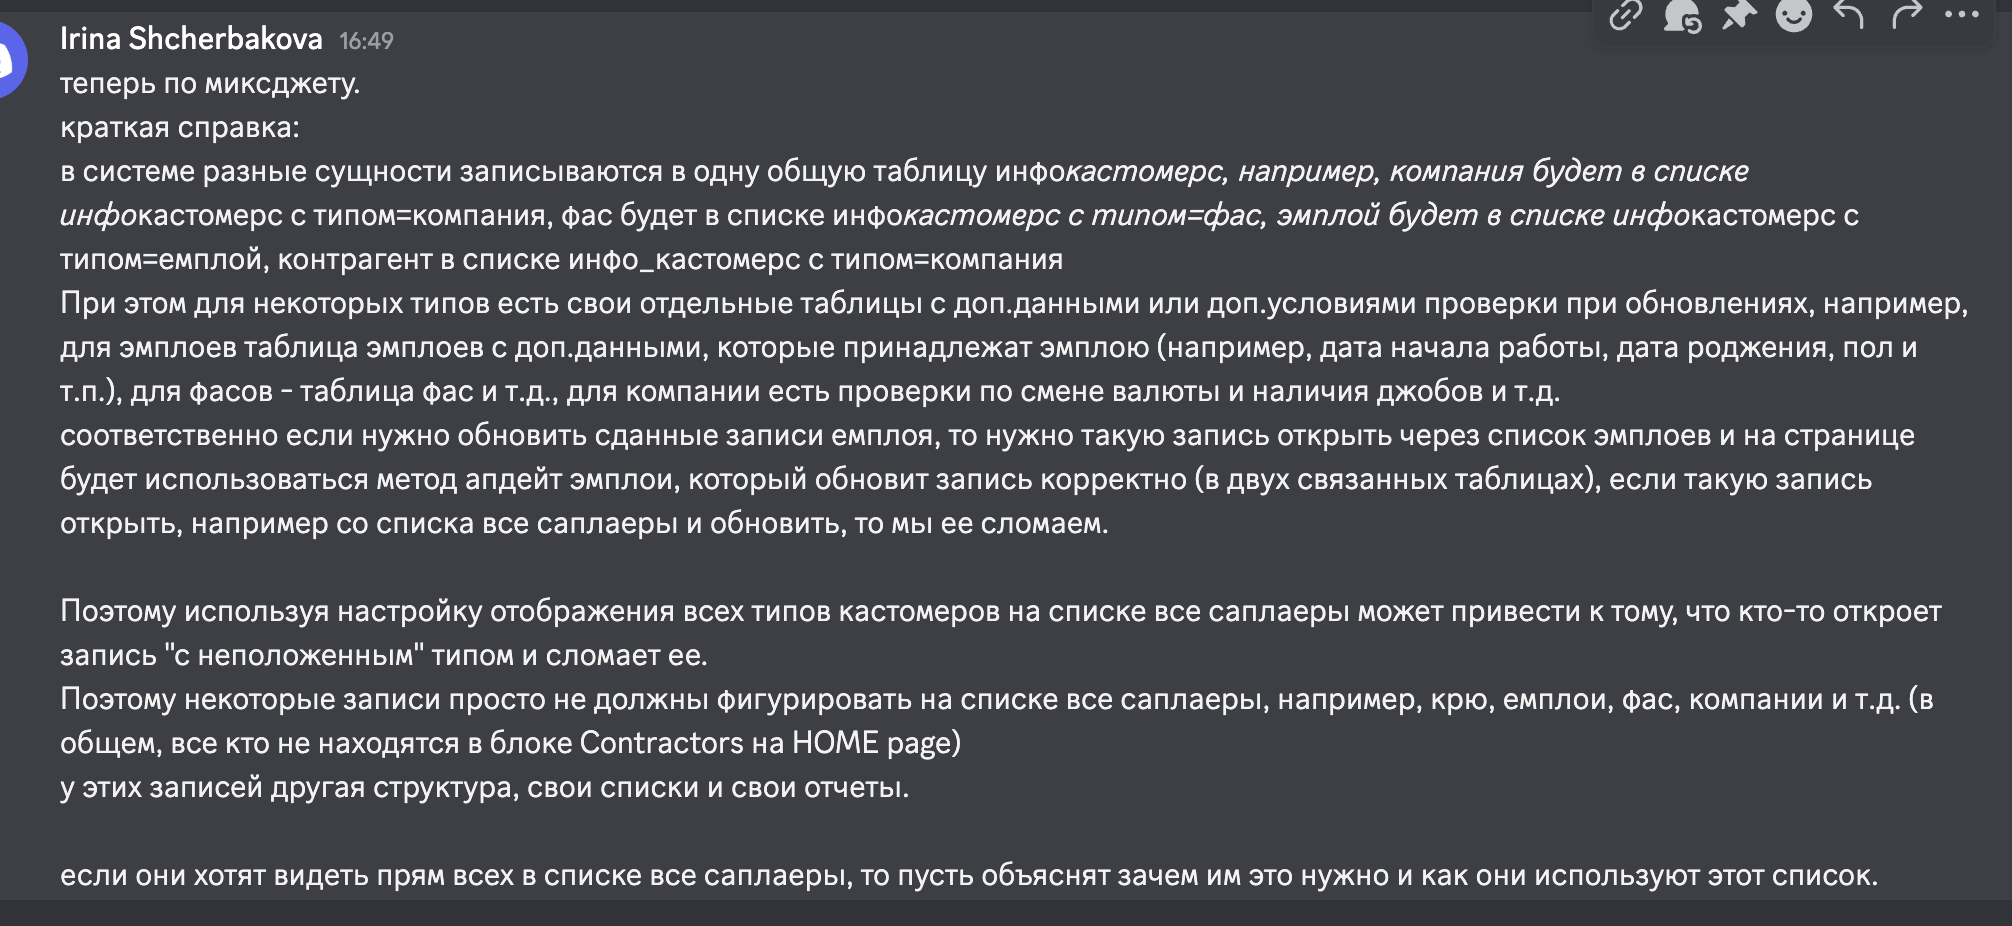Forward the message using right arrow icon
Image resolution: width=2012 pixels, height=926 pixels.
[1907, 15]
